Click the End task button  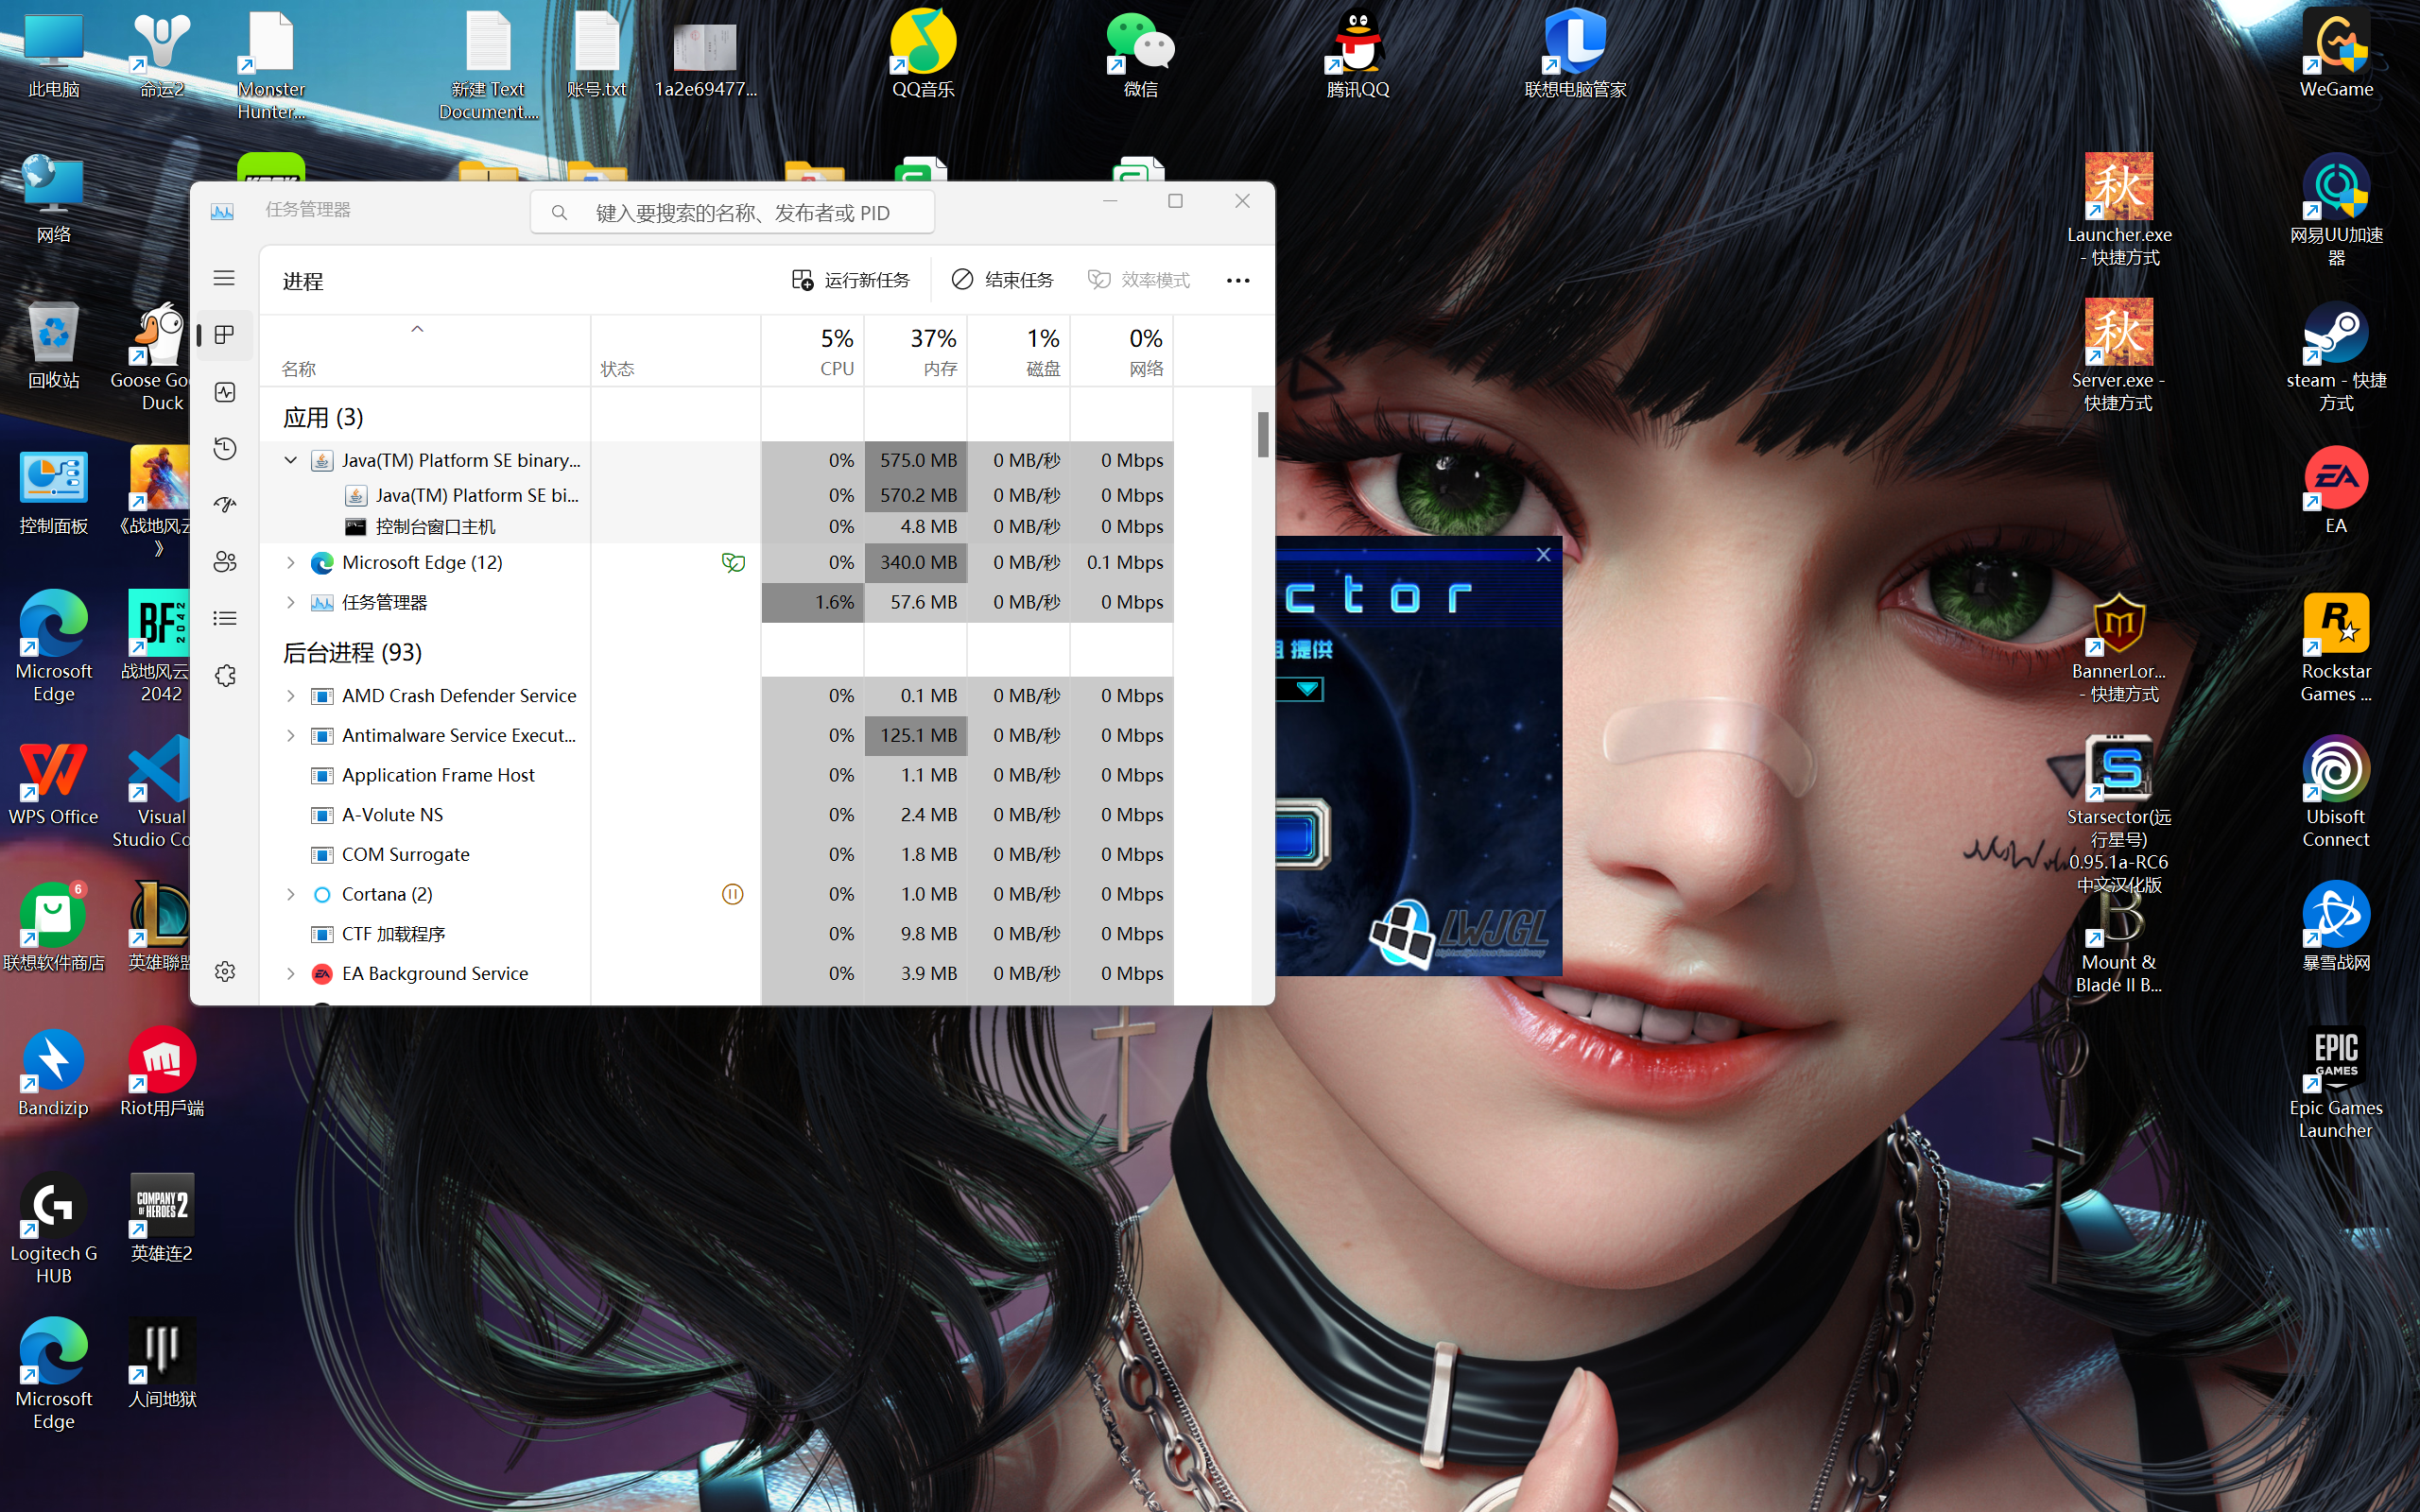pos(1002,280)
